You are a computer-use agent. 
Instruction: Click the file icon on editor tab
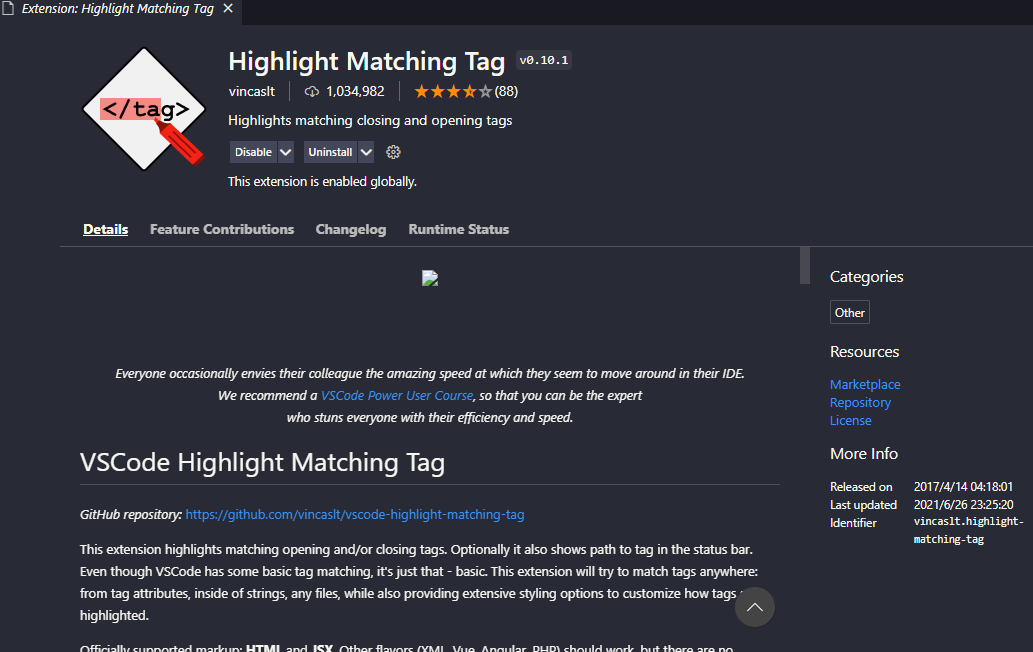[9, 8]
